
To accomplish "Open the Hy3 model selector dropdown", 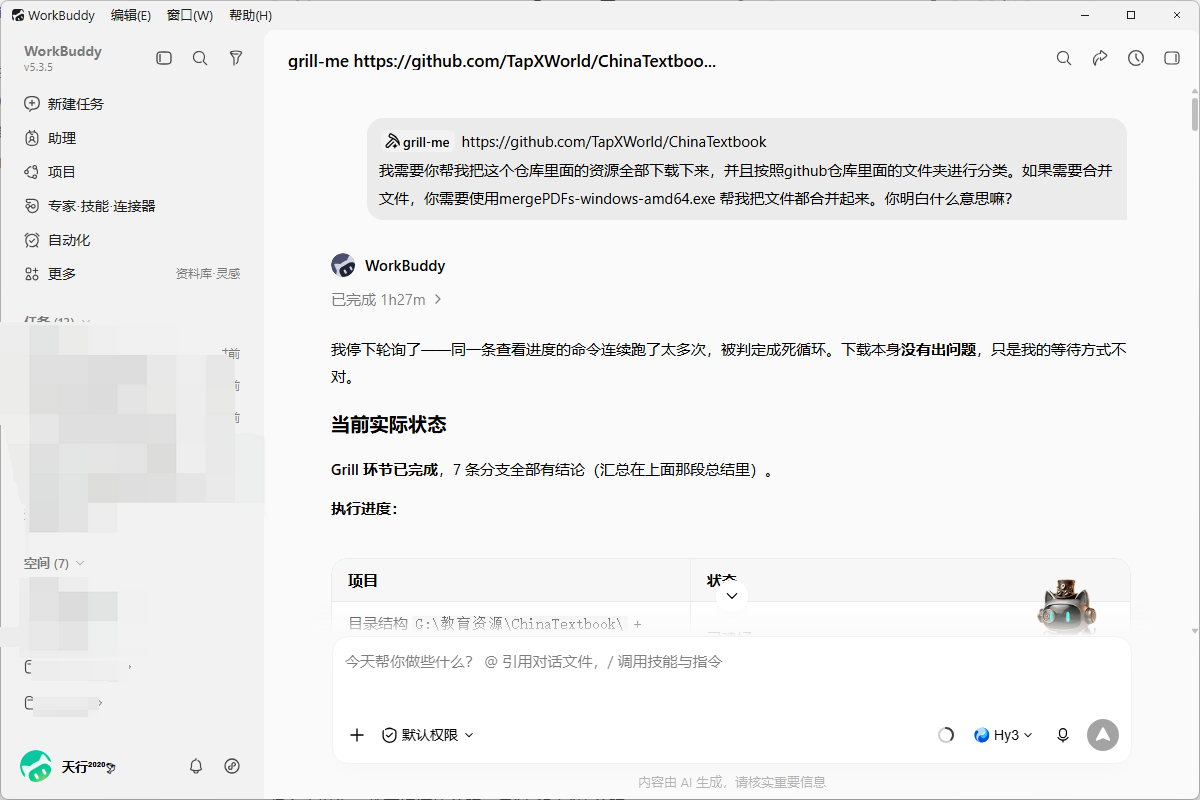I will pyautogui.click(x=1003, y=735).
